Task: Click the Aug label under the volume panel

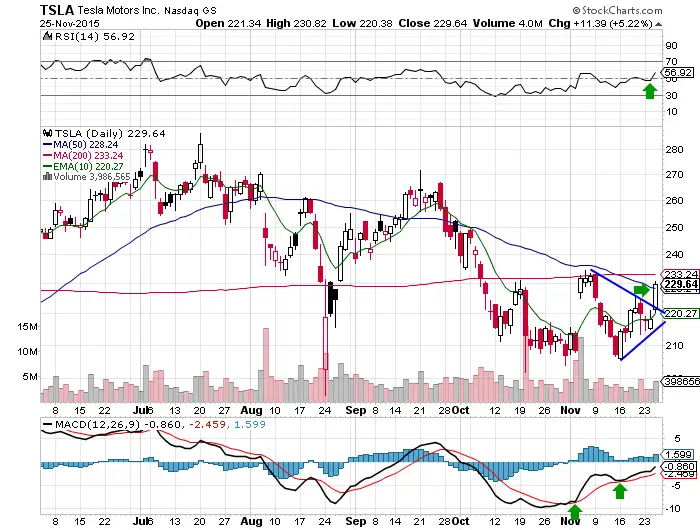Action: (x=251, y=410)
